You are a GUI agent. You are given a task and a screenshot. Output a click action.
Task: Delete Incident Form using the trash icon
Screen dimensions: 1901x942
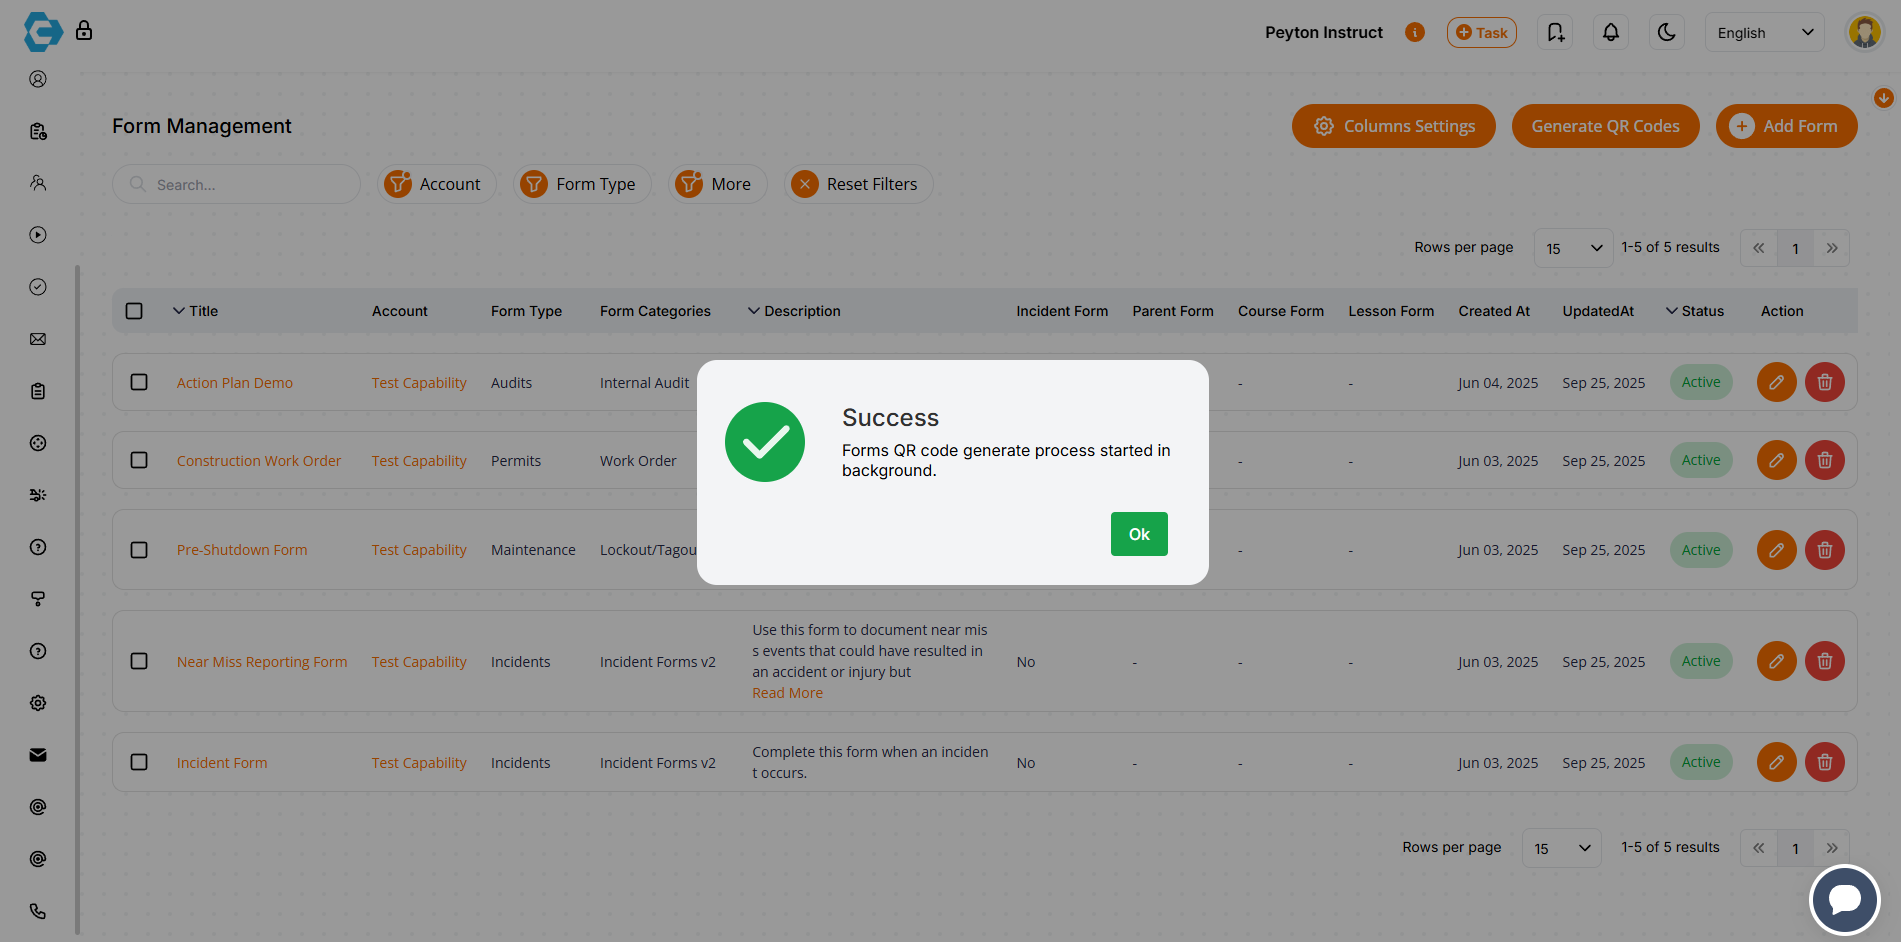(1824, 762)
